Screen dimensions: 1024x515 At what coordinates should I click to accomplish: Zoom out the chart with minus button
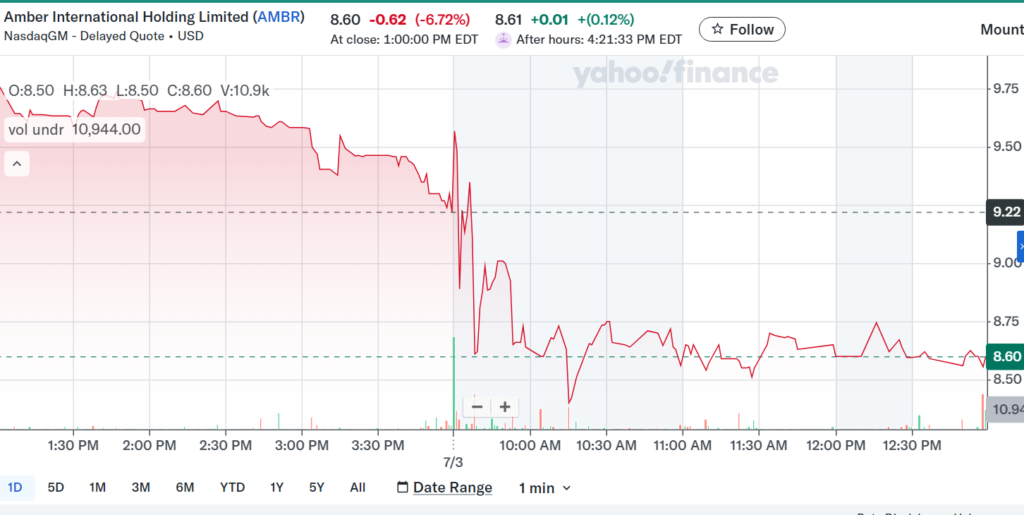coord(477,407)
